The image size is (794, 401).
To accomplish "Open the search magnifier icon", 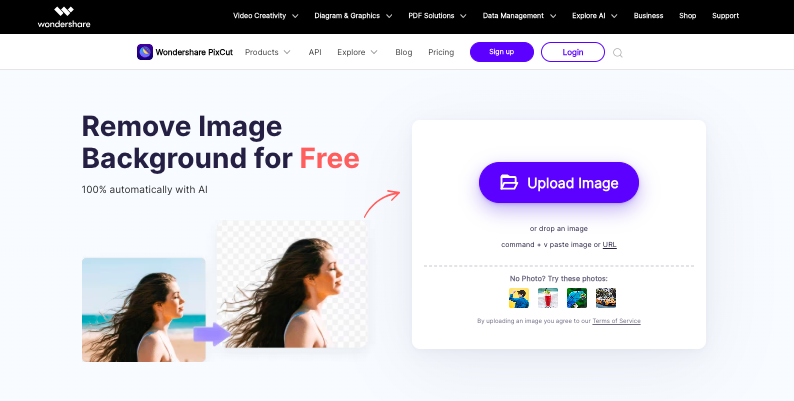I will pos(618,53).
